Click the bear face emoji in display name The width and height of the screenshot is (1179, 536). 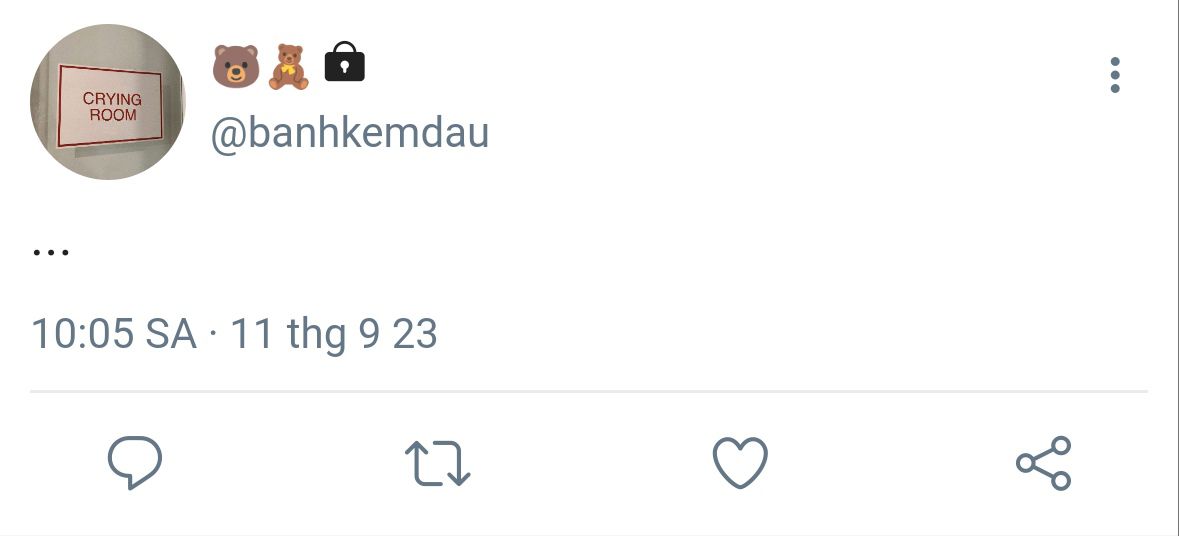click(235, 66)
